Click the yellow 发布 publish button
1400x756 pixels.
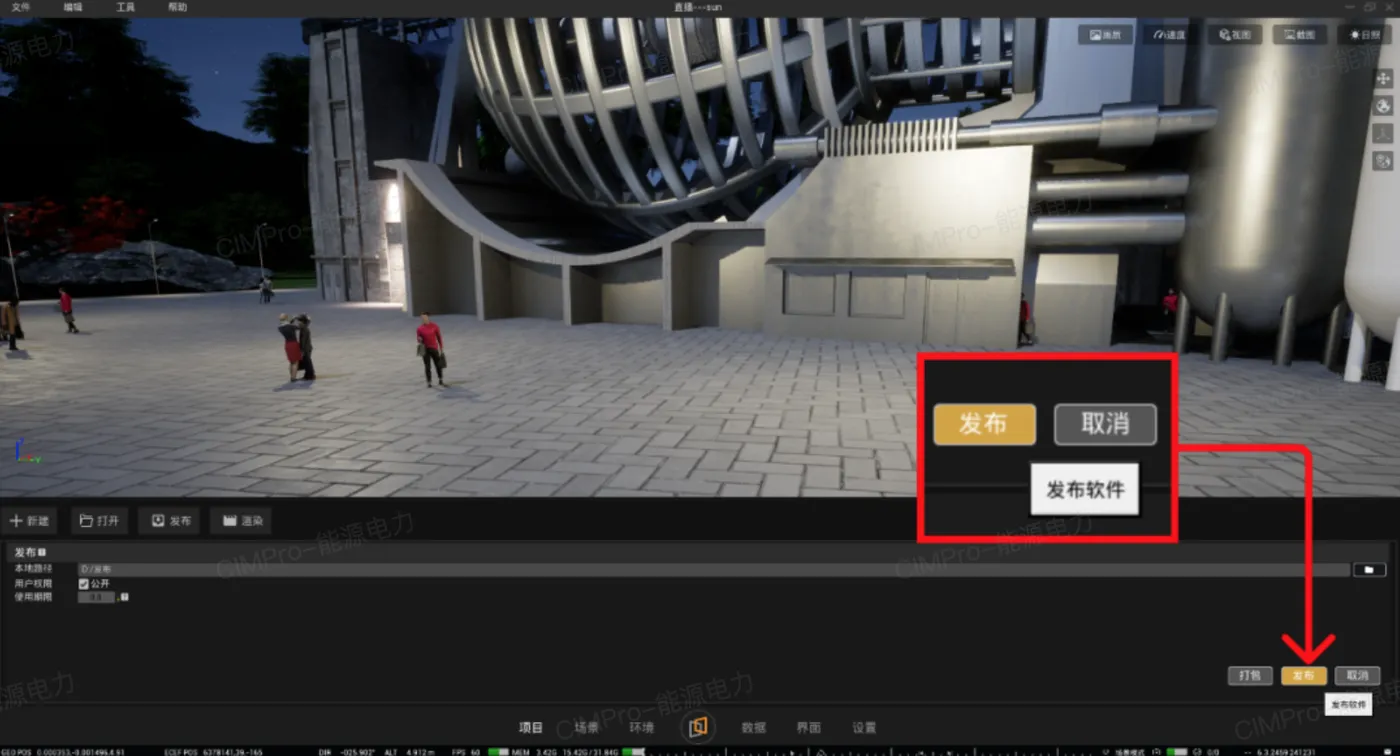pyautogui.click(x=1304, y=676)
